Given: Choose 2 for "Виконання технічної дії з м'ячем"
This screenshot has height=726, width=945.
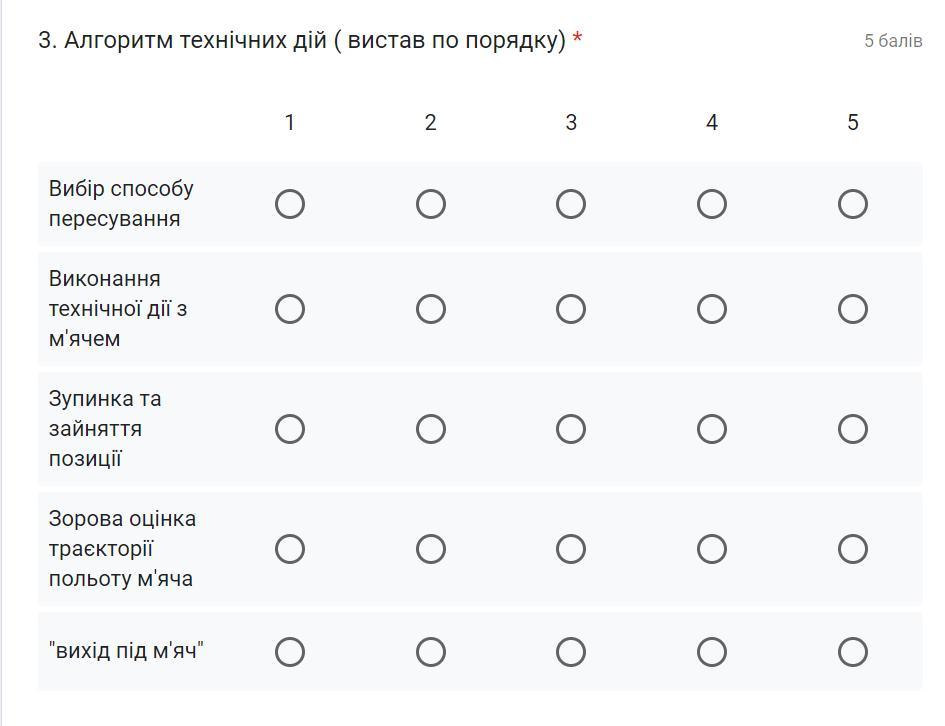Looking at the screenshot, I should 431,309.
